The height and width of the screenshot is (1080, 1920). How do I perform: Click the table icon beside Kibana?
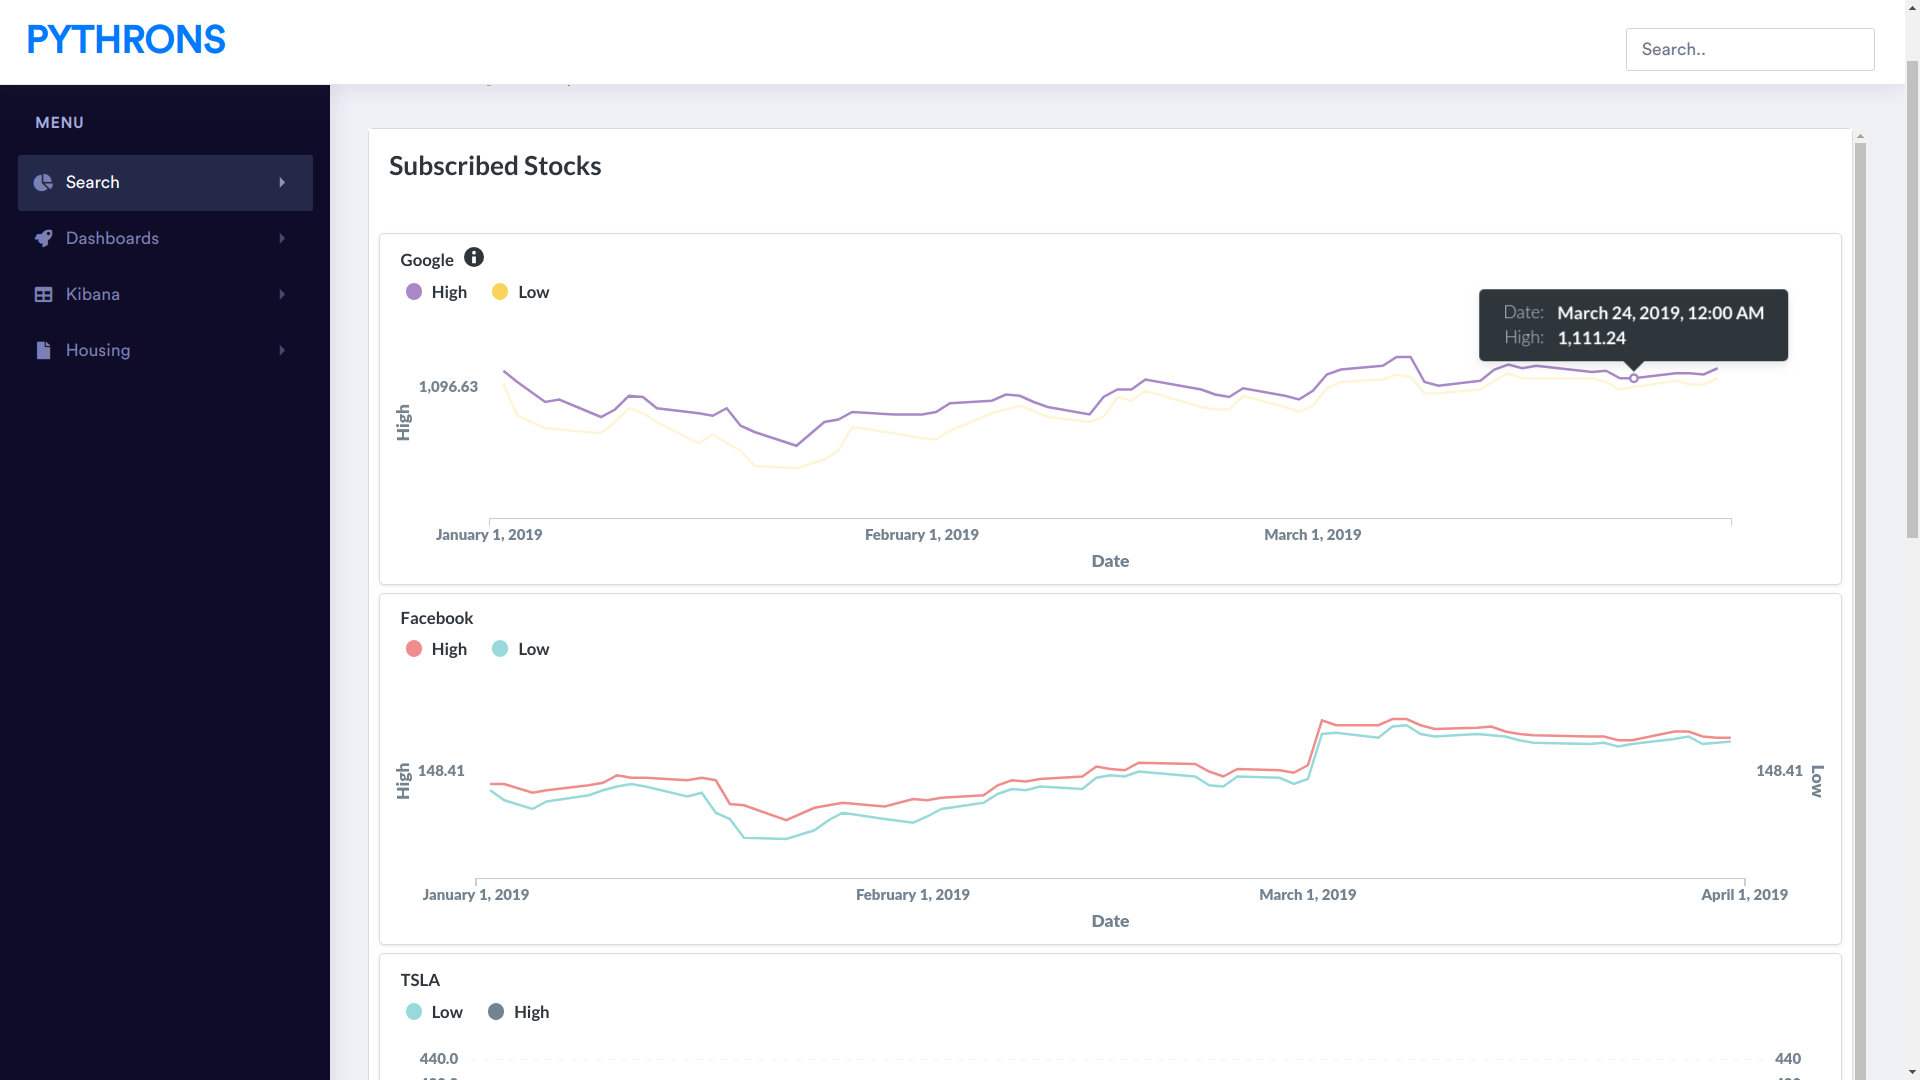click(x=43, y=294)
